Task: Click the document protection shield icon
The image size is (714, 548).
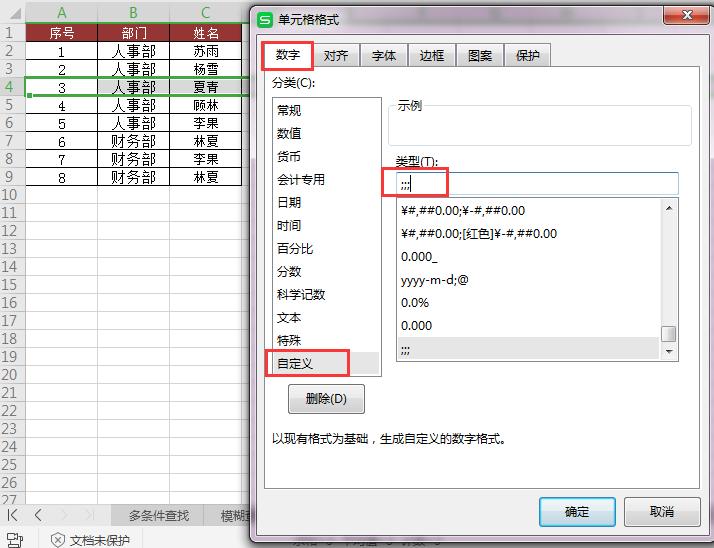Action: pyautogui.click(x=58, y=540)
